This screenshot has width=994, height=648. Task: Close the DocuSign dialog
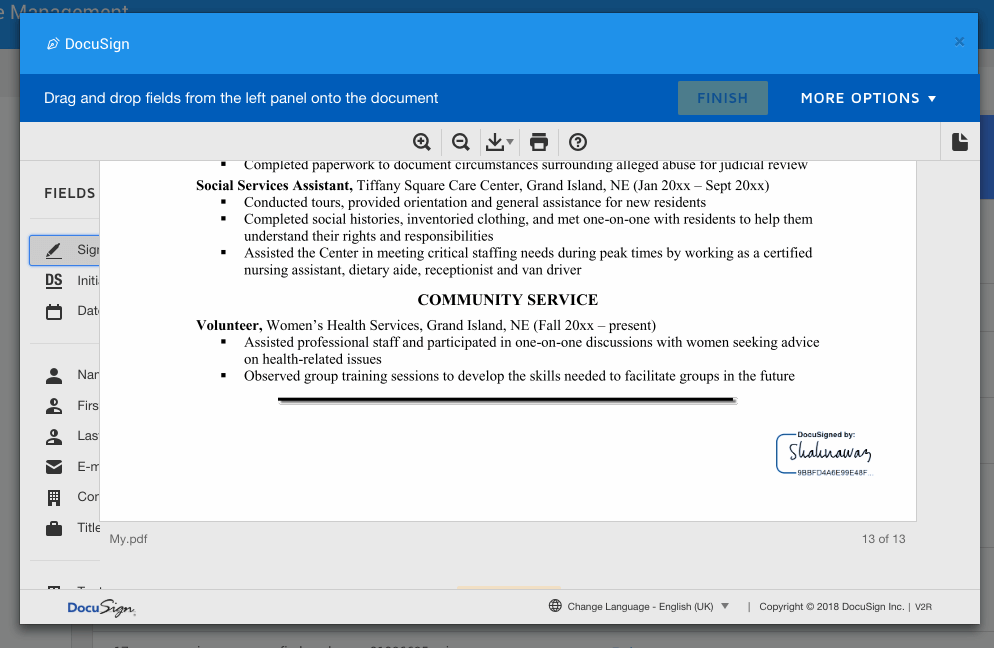point(959,42)
